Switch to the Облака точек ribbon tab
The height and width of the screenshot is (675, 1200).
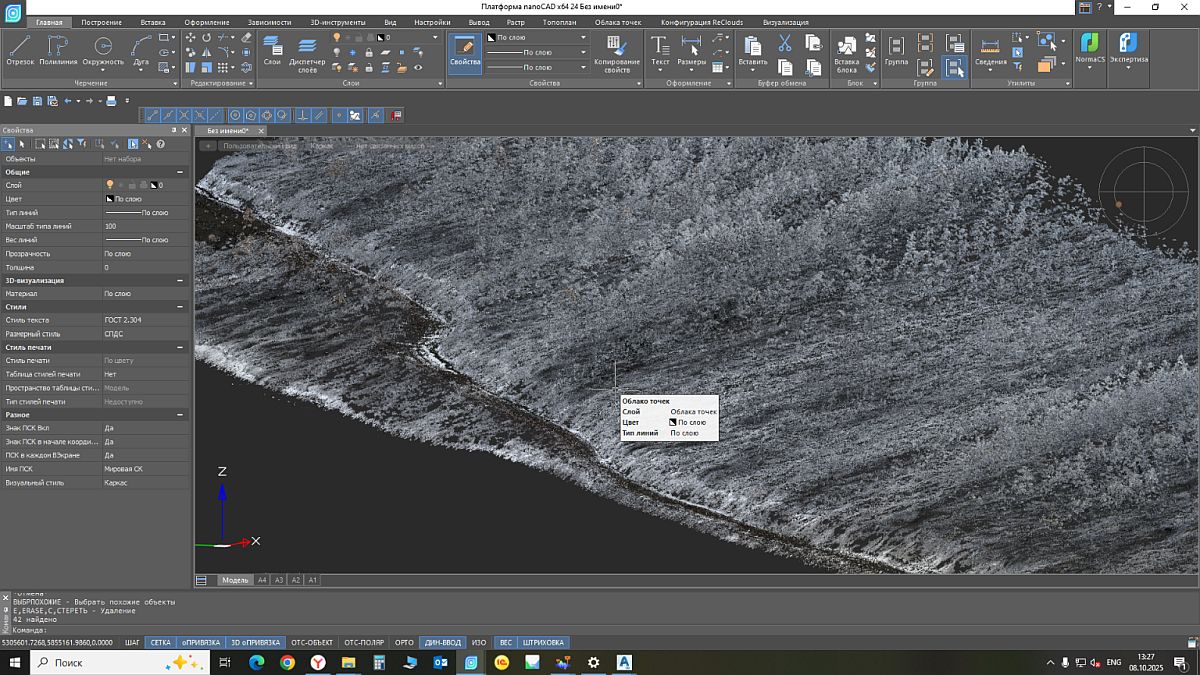tap(617, 22)
